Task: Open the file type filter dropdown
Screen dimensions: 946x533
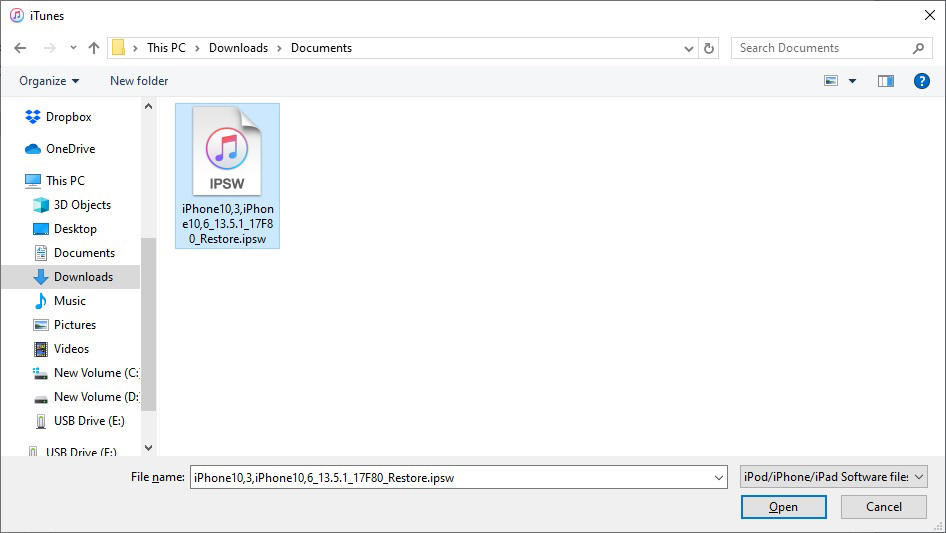Action: pos(834,478)
